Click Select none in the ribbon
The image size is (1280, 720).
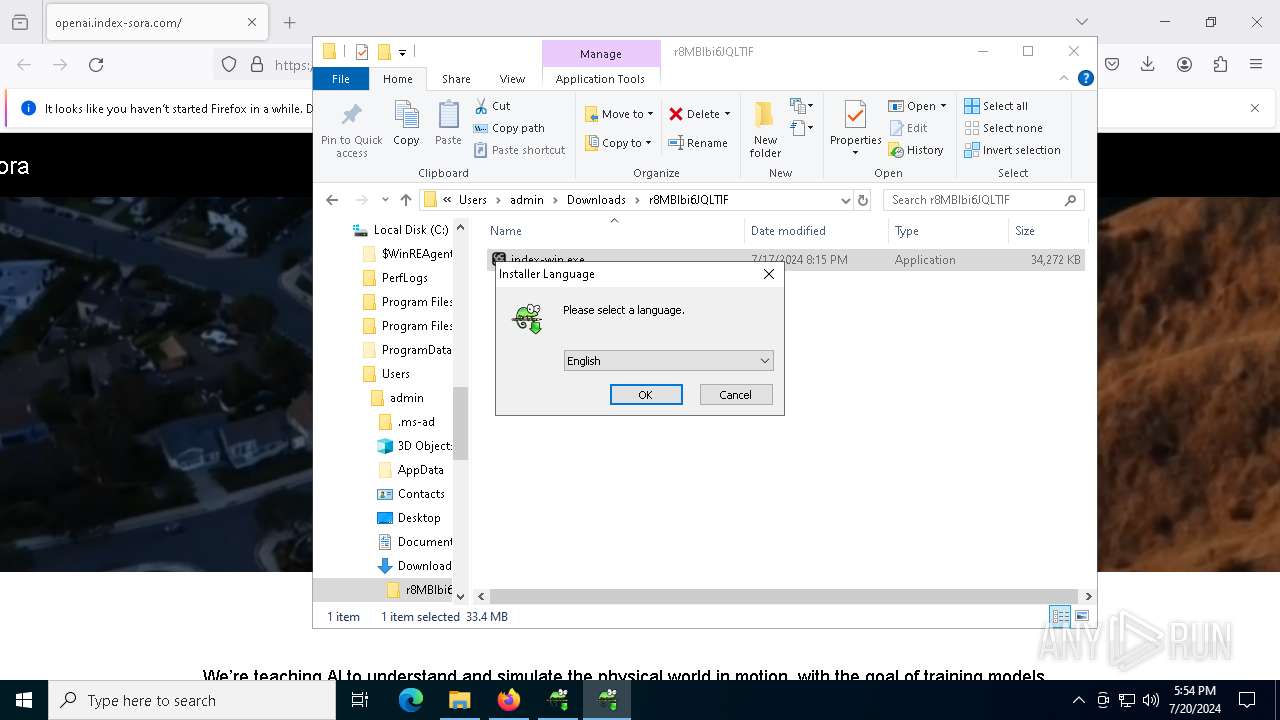1003,128
